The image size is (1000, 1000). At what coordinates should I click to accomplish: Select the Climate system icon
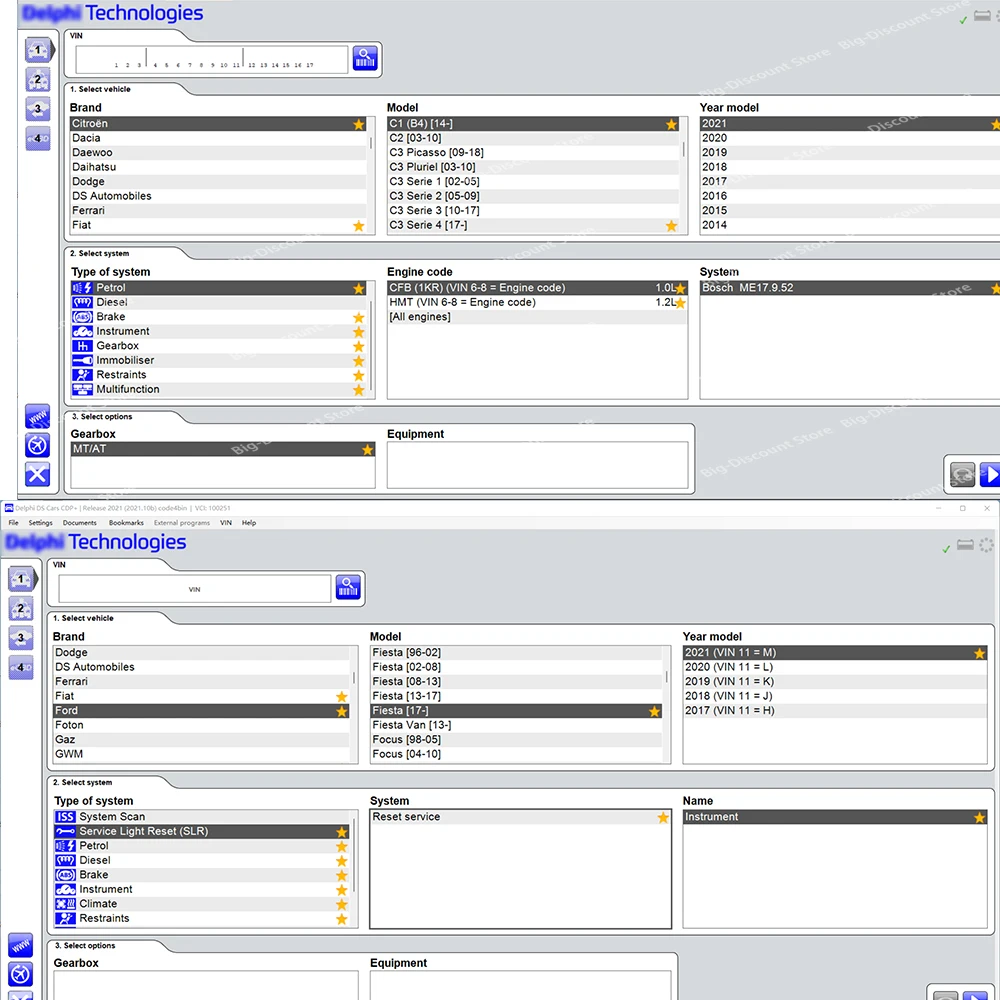[65, 904]
